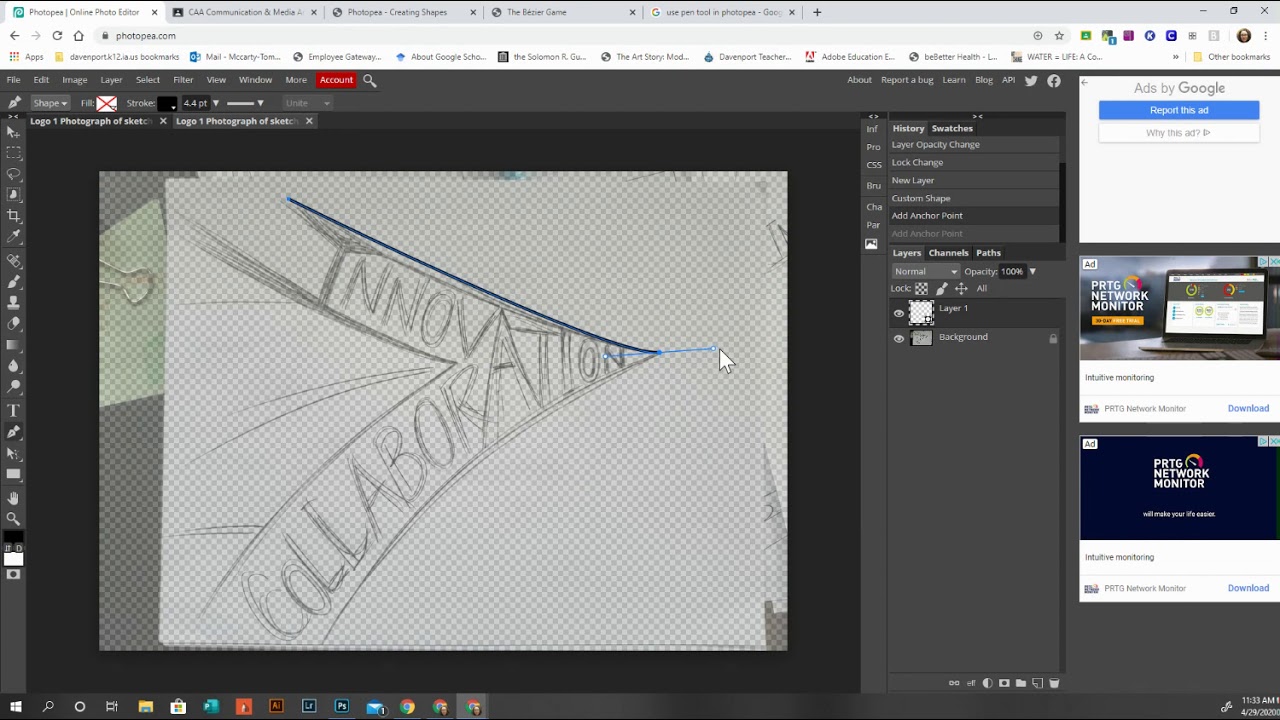Image resolution: width=1280 pixels, height=720 pixels.
Task: Choose the Path Select tool
Action: point(13,453)
